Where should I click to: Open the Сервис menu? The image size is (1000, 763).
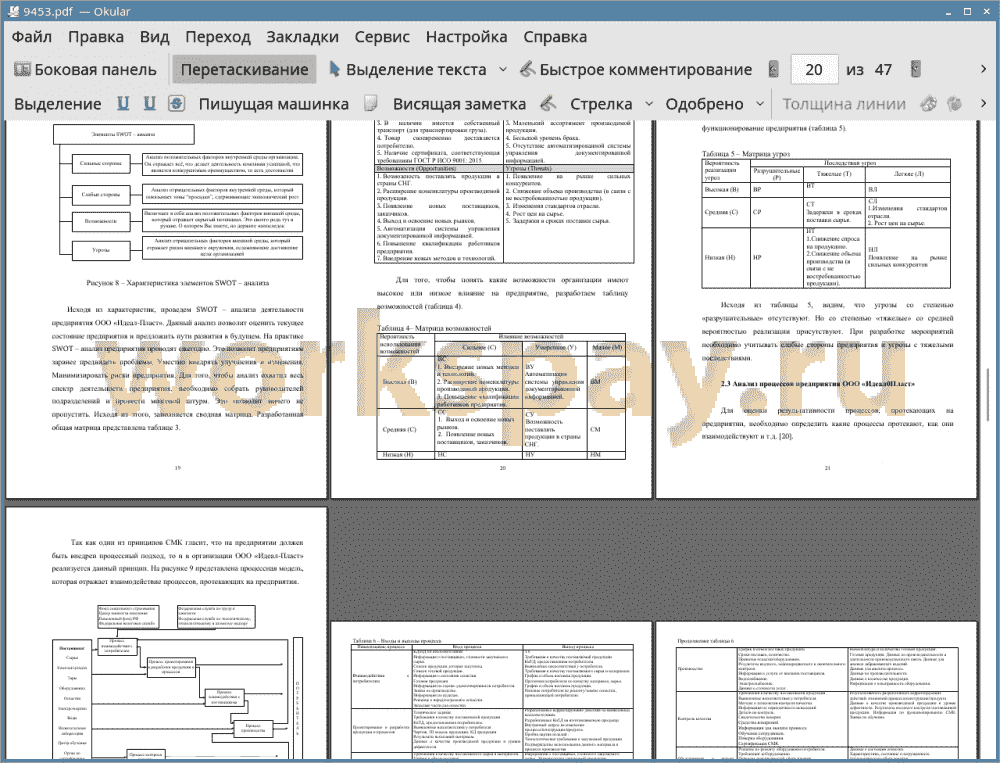(x=382, y=37)
